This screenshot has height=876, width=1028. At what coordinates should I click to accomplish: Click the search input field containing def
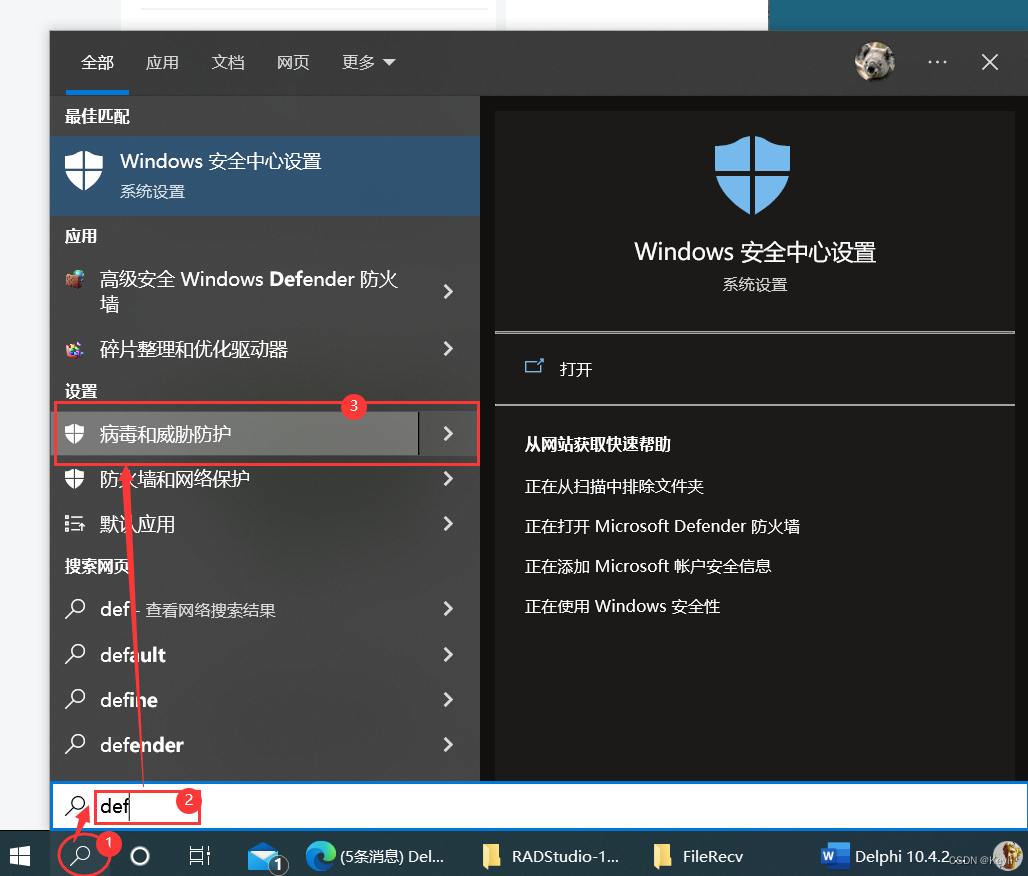(x=539, y=806)
